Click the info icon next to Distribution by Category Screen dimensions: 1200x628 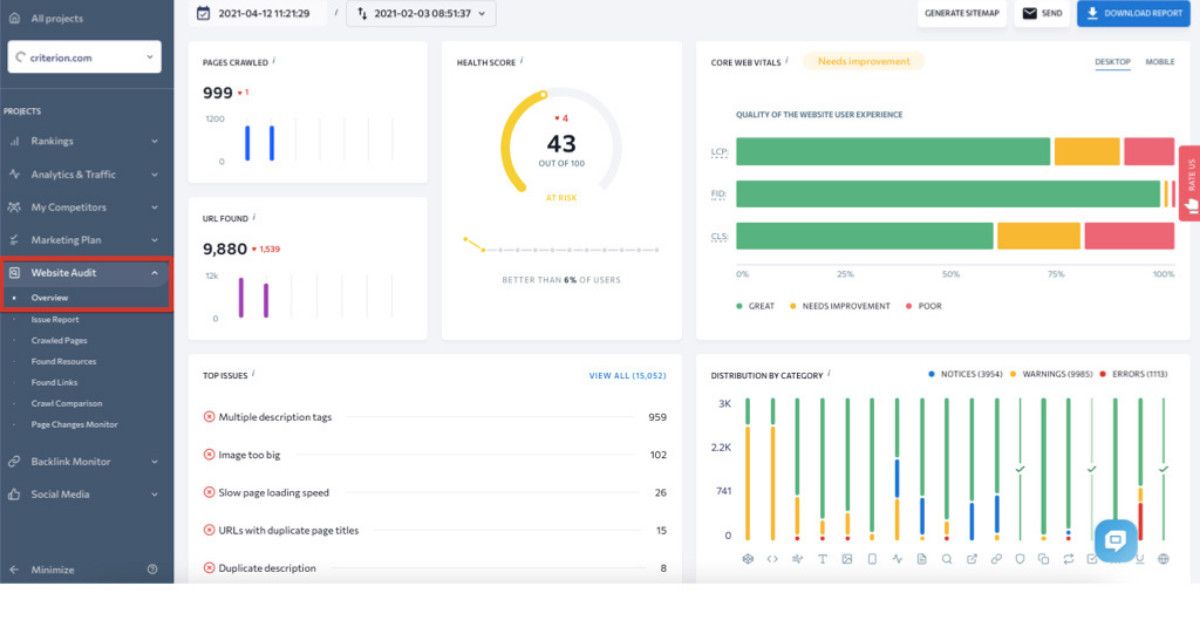tap(829, 374)
